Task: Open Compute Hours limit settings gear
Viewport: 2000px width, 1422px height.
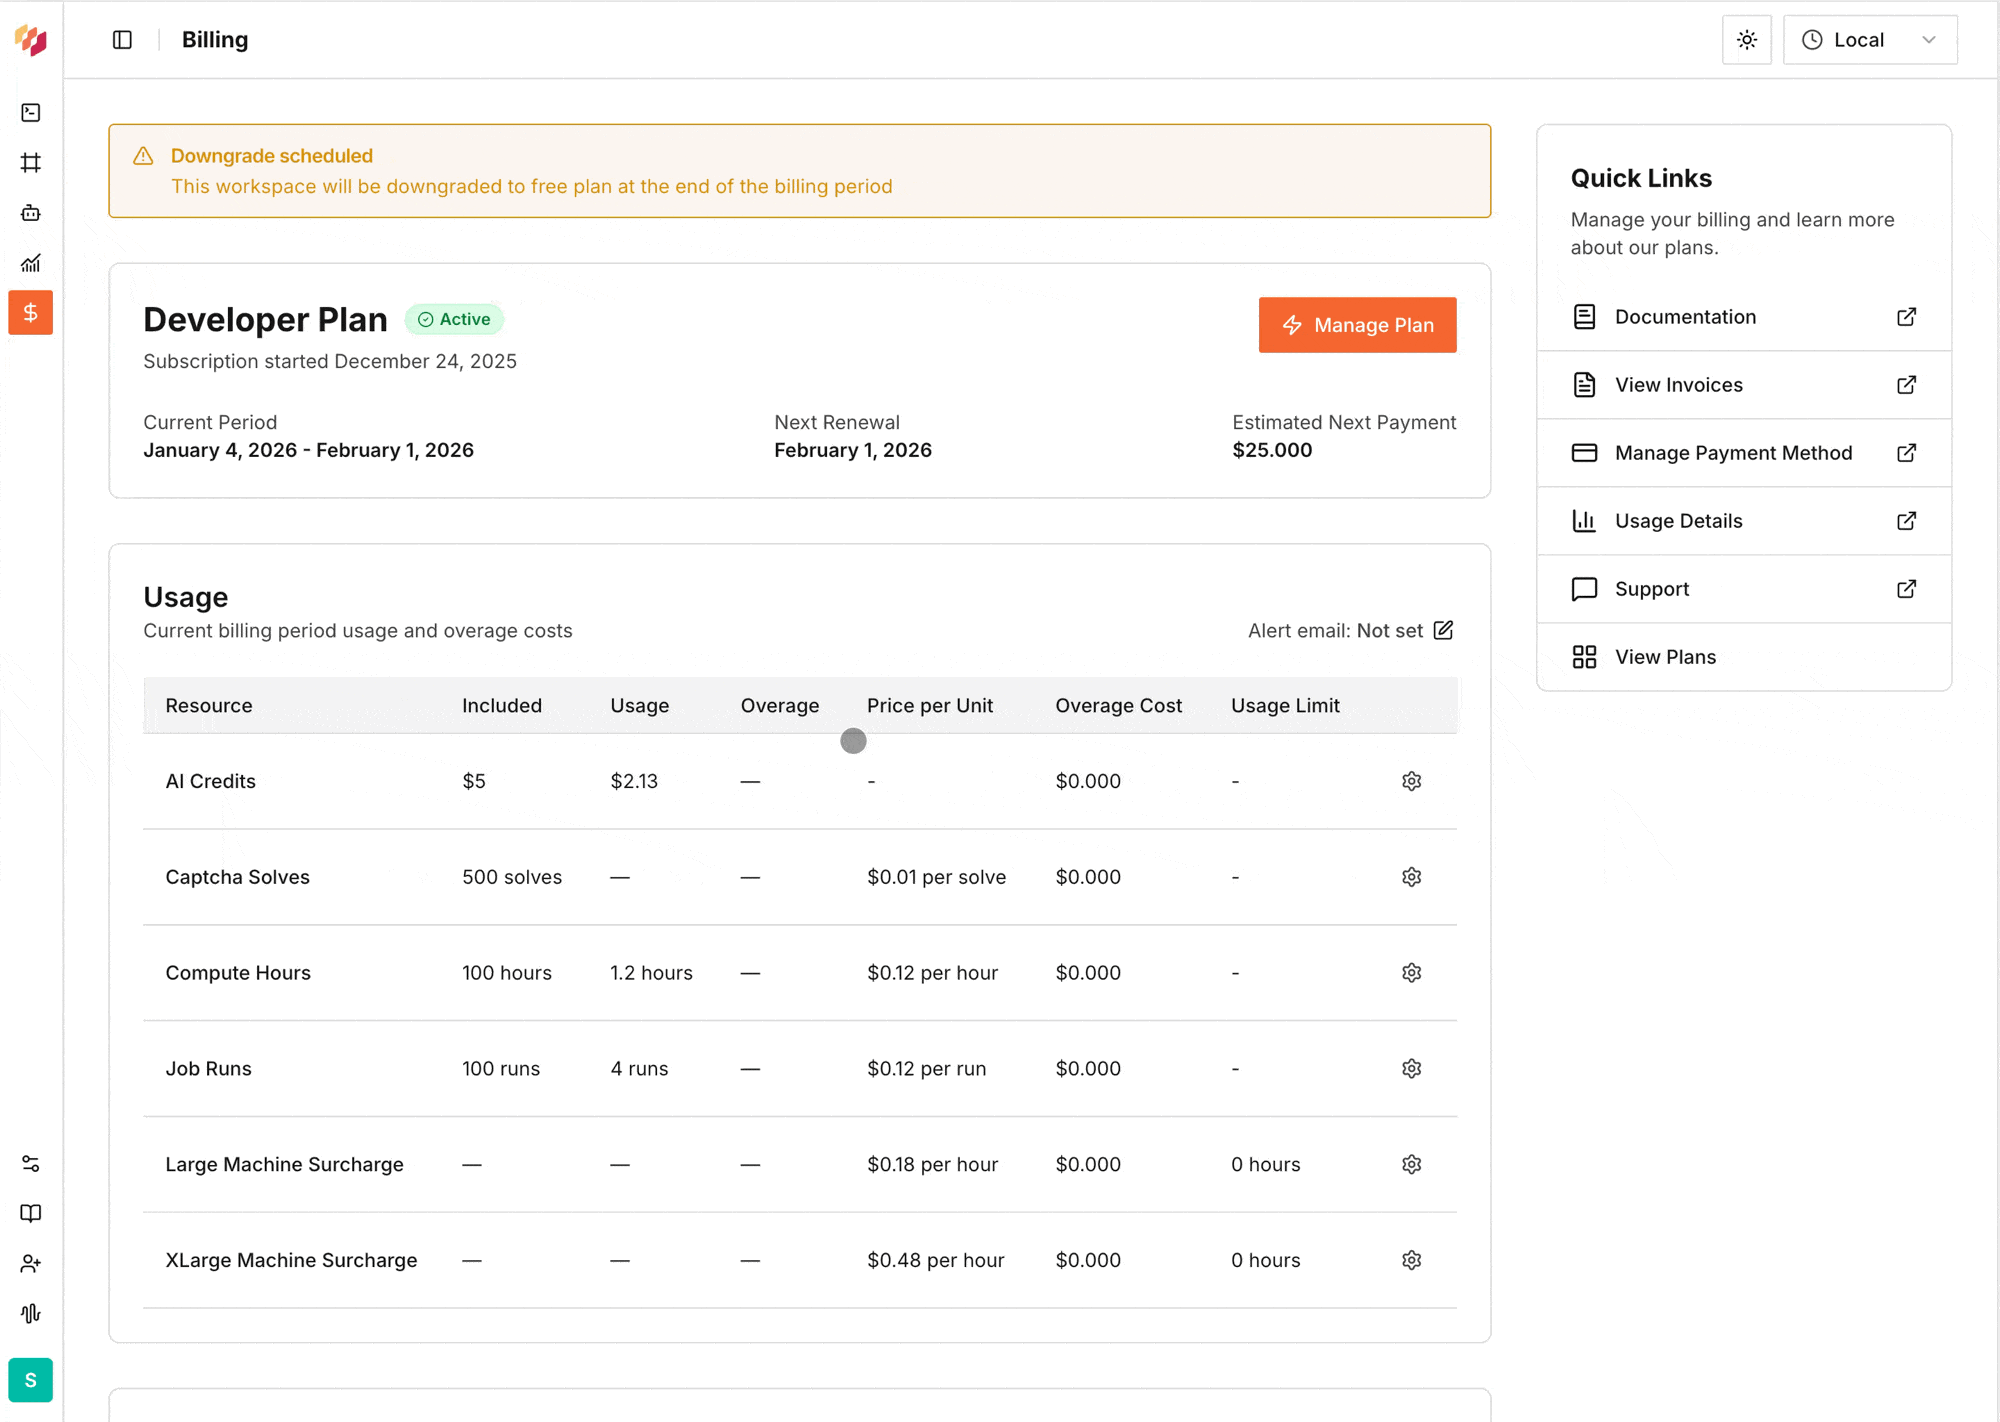Action: pyautogui.click(x=1411, y=973)
